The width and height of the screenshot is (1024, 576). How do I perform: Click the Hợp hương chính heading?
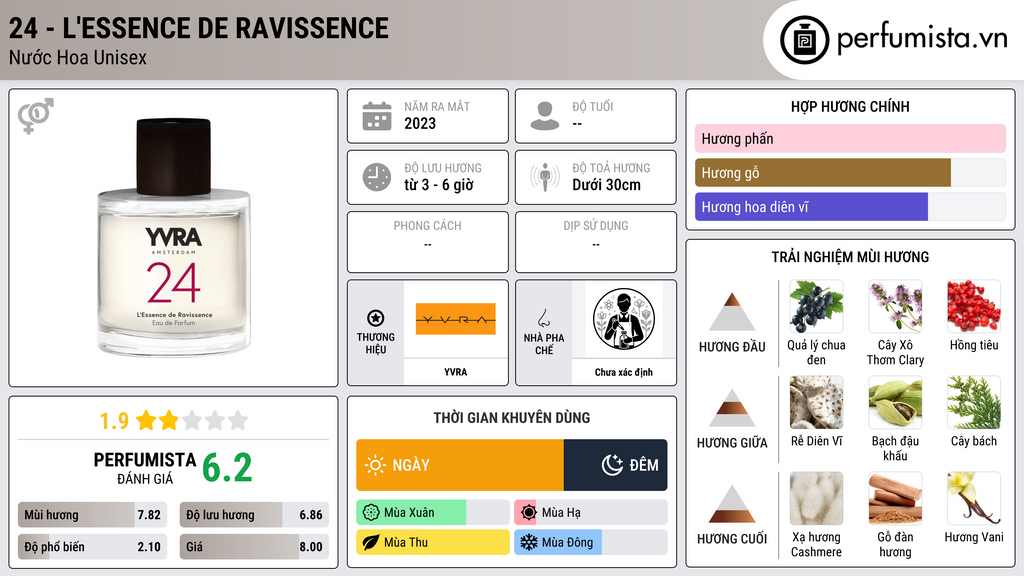coord(850,106)
